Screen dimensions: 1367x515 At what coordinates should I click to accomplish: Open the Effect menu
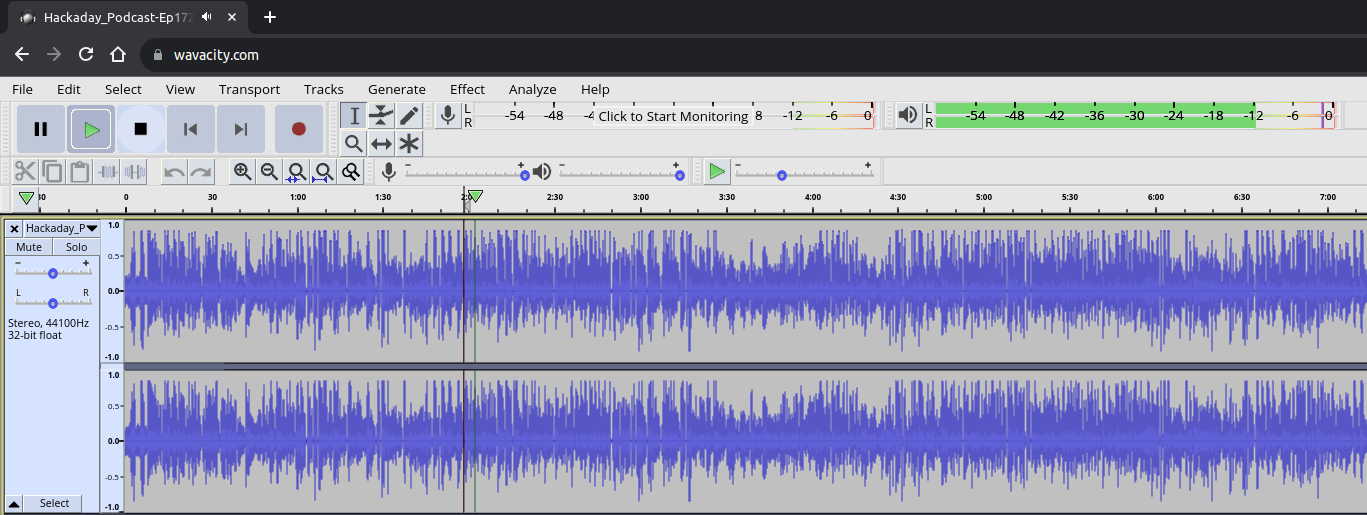click(467, 89)
